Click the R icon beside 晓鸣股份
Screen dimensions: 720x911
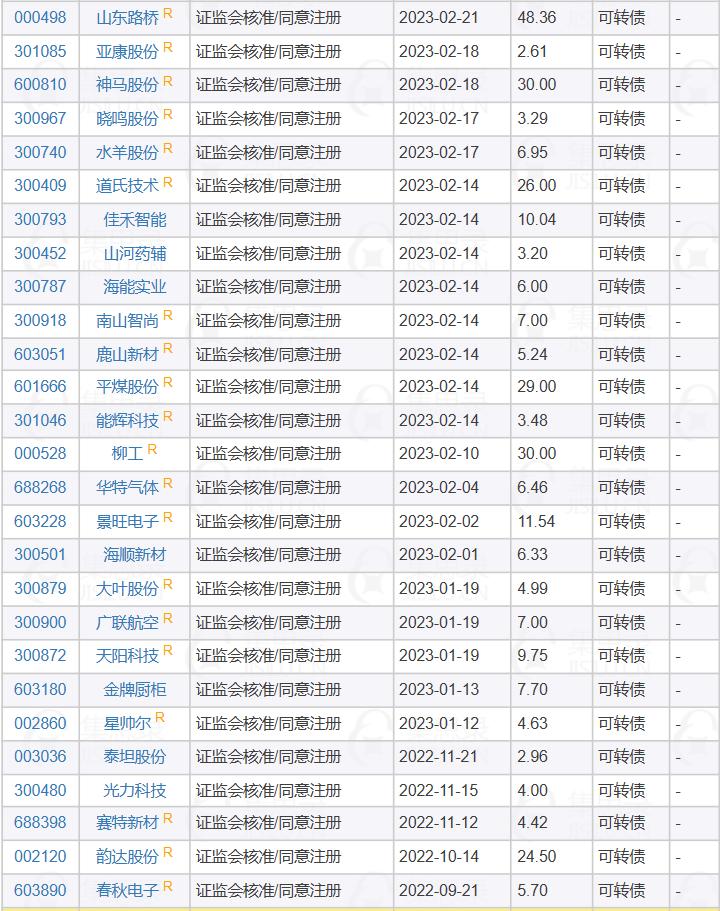[168, 114]
